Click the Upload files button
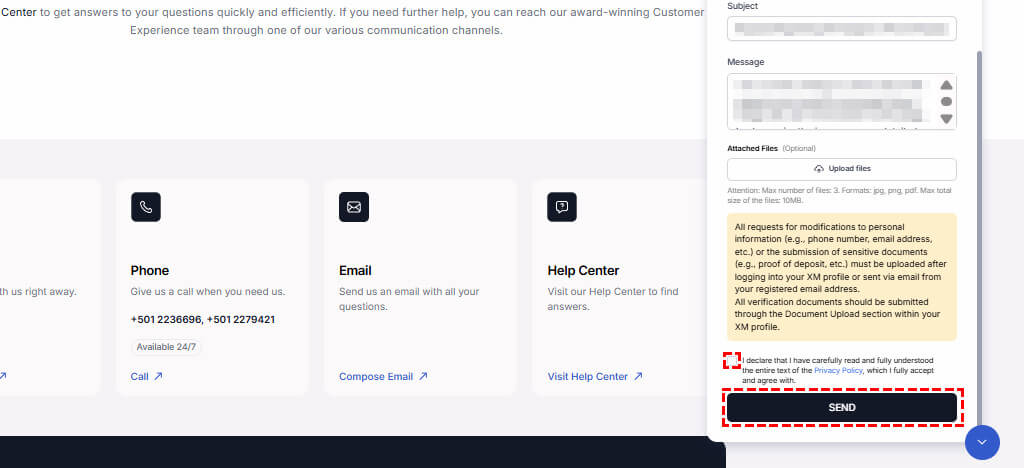The image size is (1024, 468). (x=842, y=169)
